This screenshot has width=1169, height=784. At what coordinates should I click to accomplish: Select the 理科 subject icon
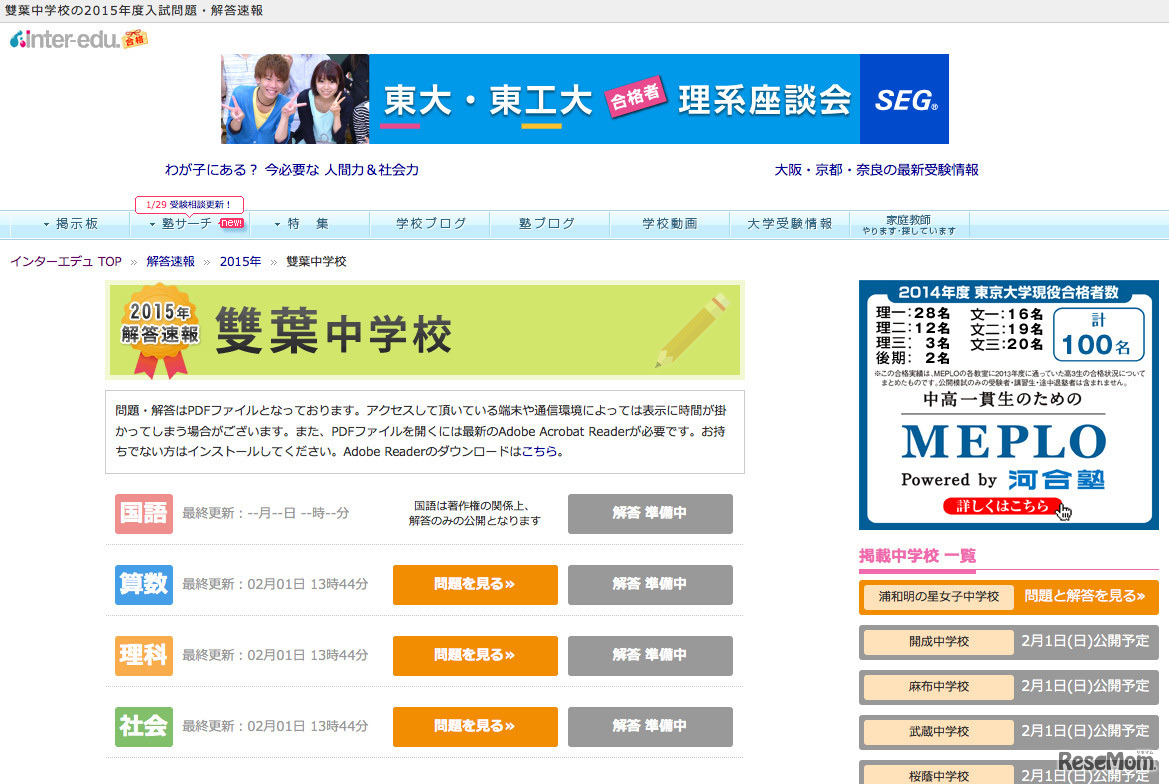[146, 656]
